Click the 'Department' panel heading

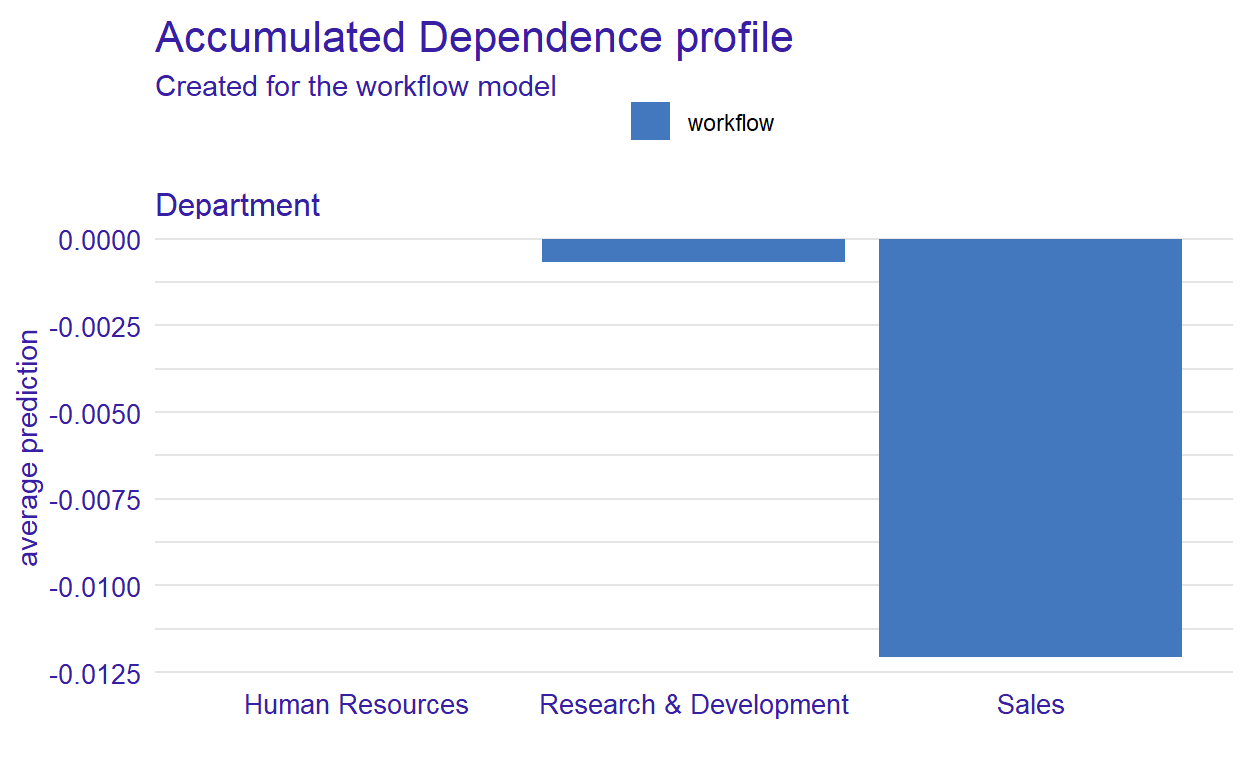(x=238, y=205)
